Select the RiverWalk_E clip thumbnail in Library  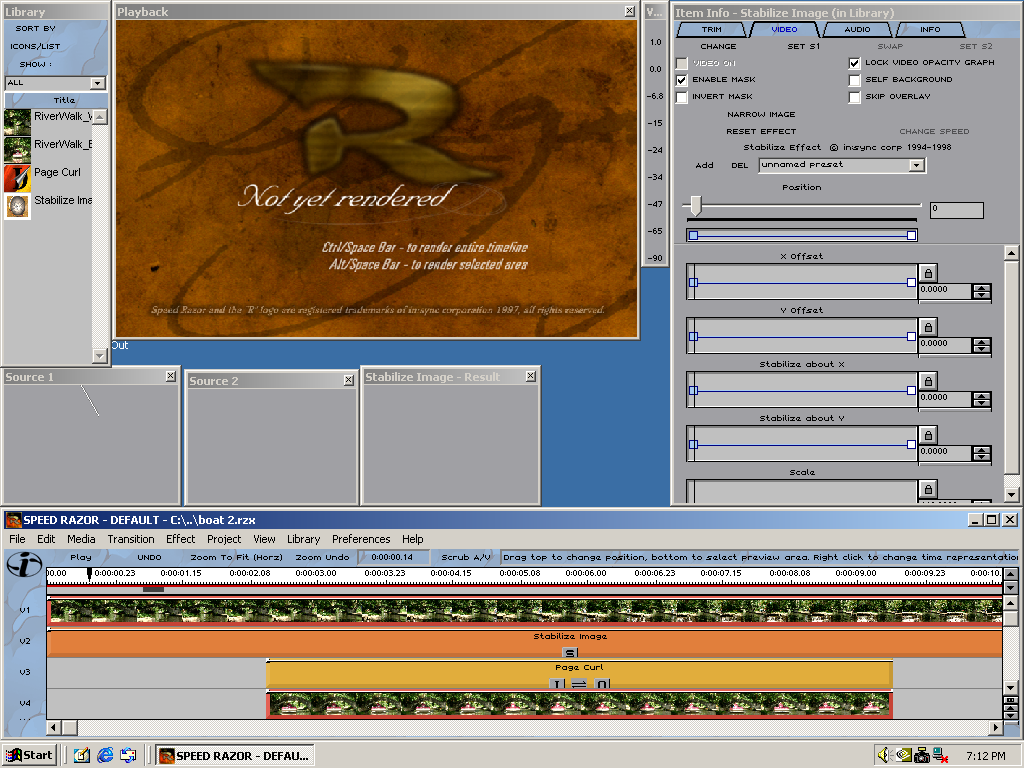pos(17,150)
